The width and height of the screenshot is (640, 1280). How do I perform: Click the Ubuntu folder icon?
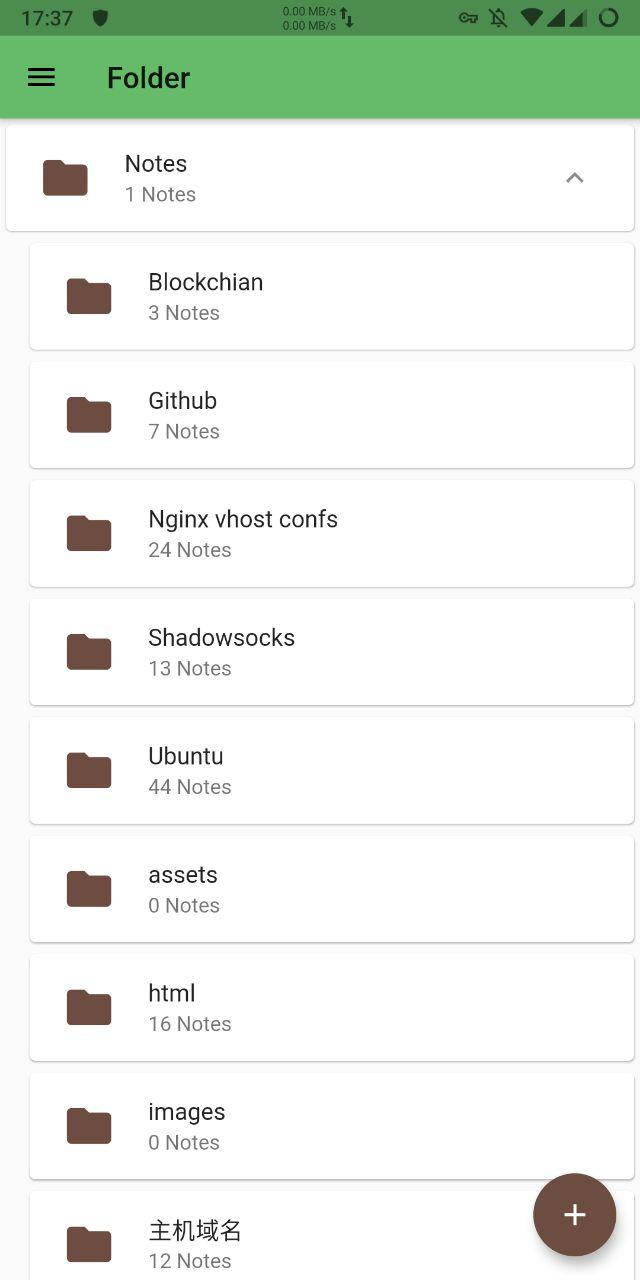click(x=88, y=770)
